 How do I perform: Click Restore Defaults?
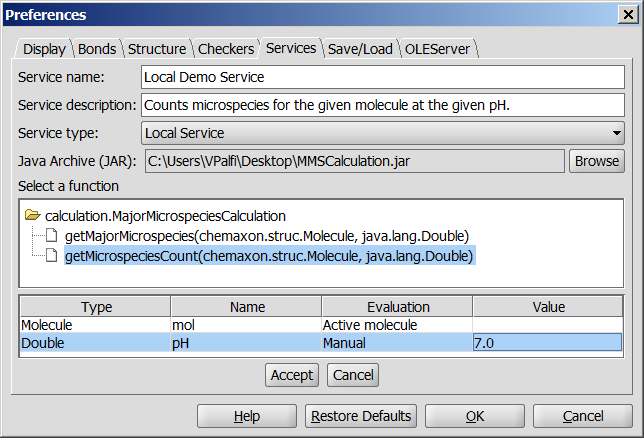pos(361,416)
